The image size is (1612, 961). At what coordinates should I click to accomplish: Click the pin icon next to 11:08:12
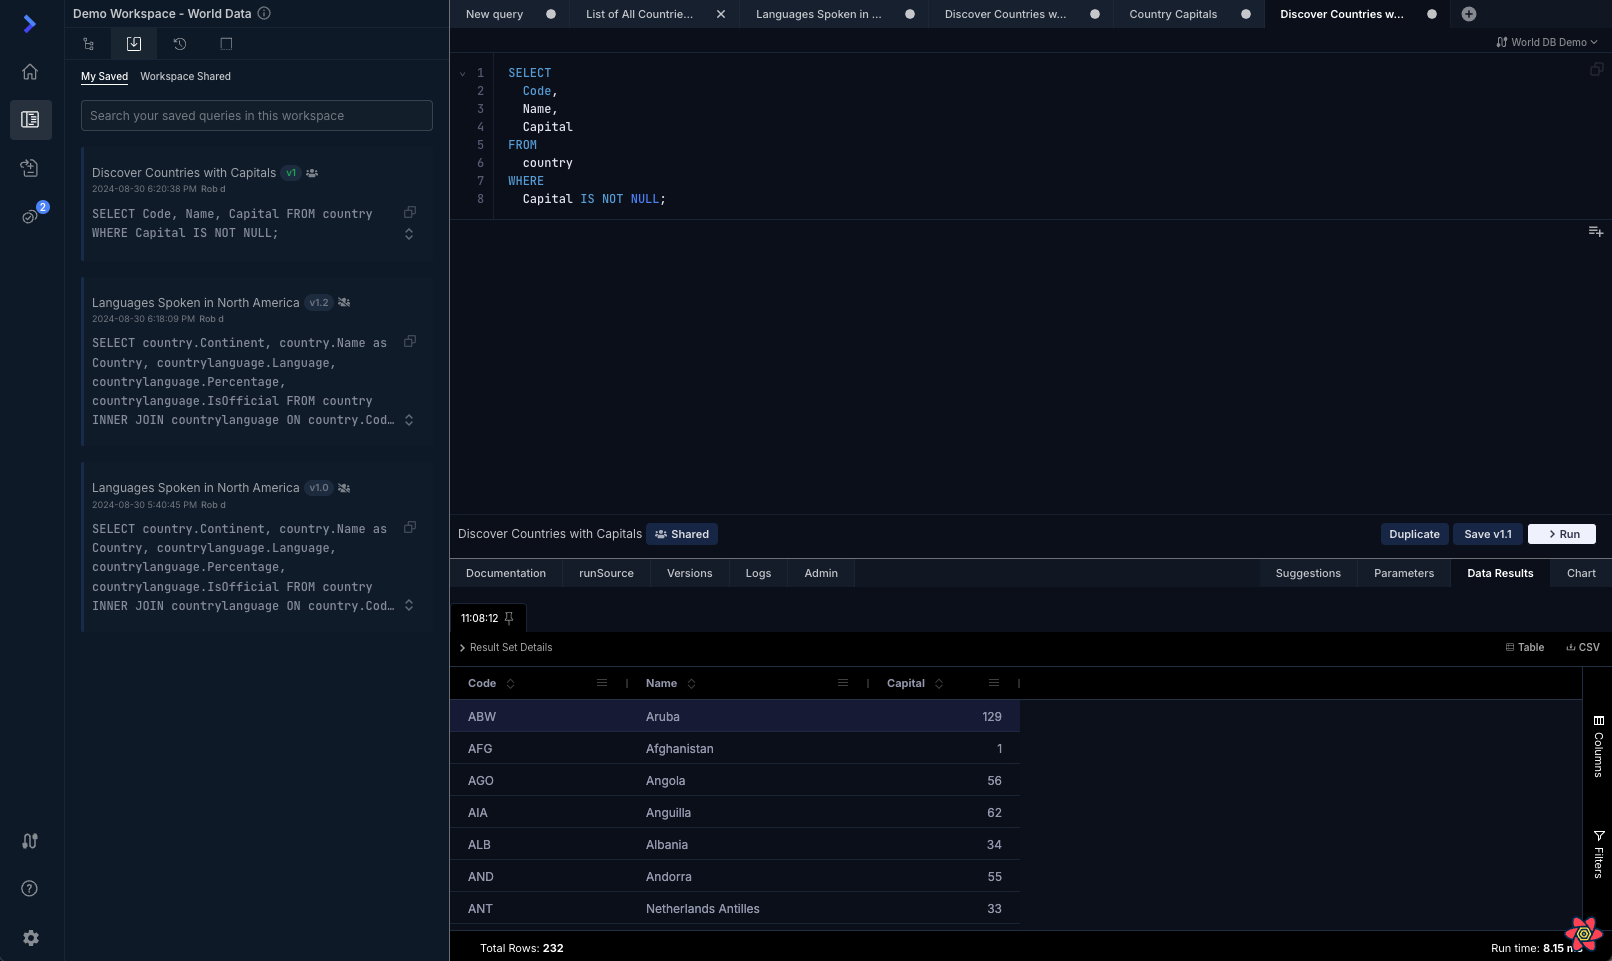pyautogui.click(x=509, y=618)
